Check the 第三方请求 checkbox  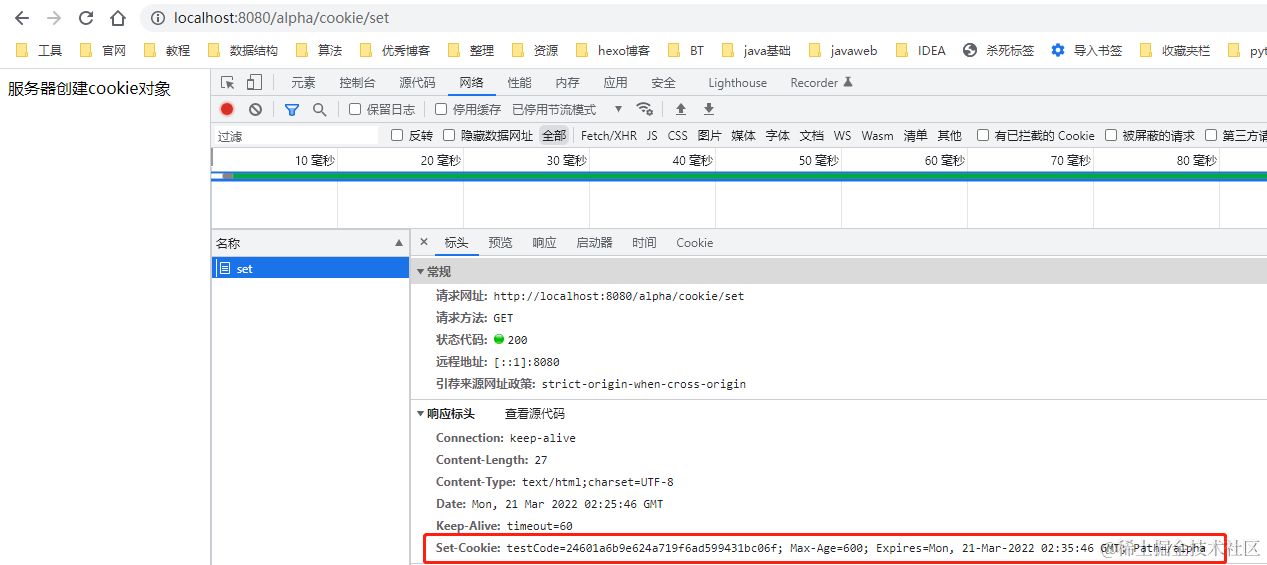(x=1211, y=135)
